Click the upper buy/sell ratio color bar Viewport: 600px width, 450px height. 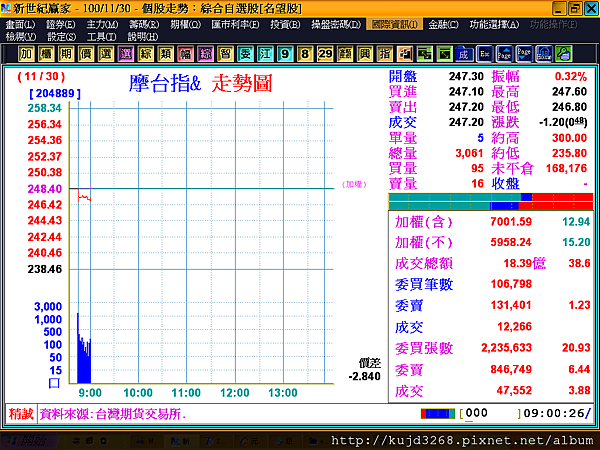pos(491,197)
